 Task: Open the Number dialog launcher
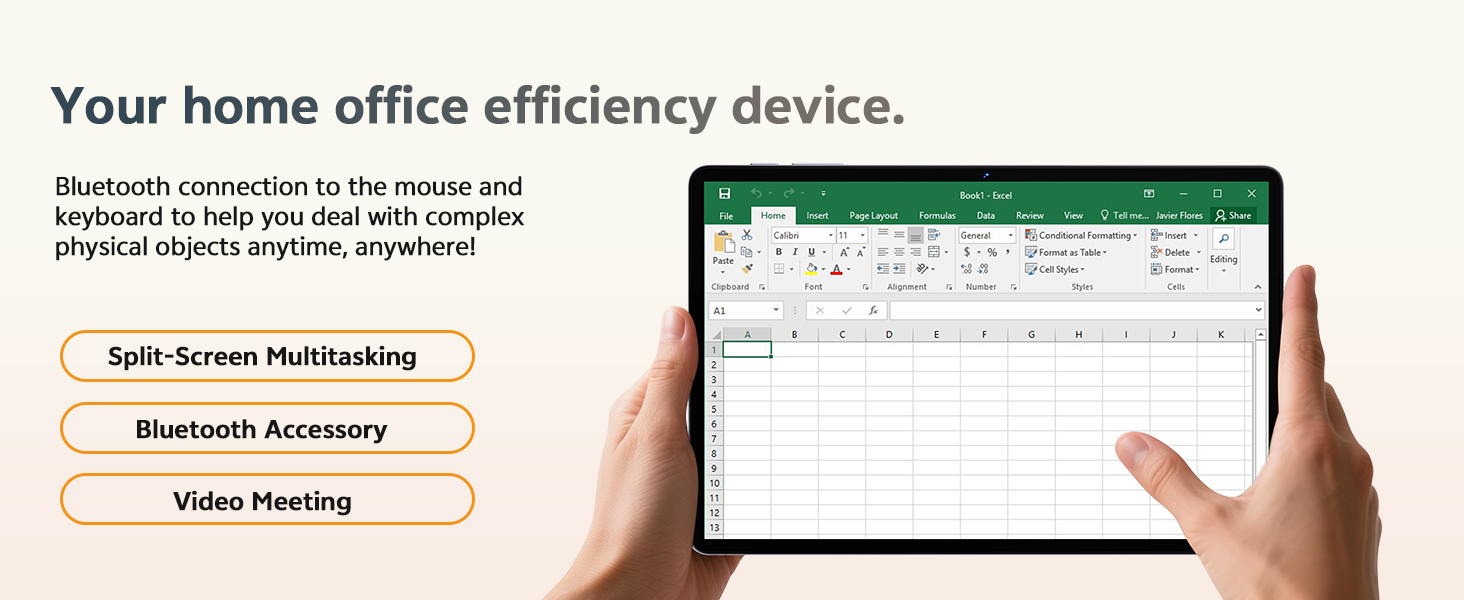pyautogui.click(x=1013, y=287)
